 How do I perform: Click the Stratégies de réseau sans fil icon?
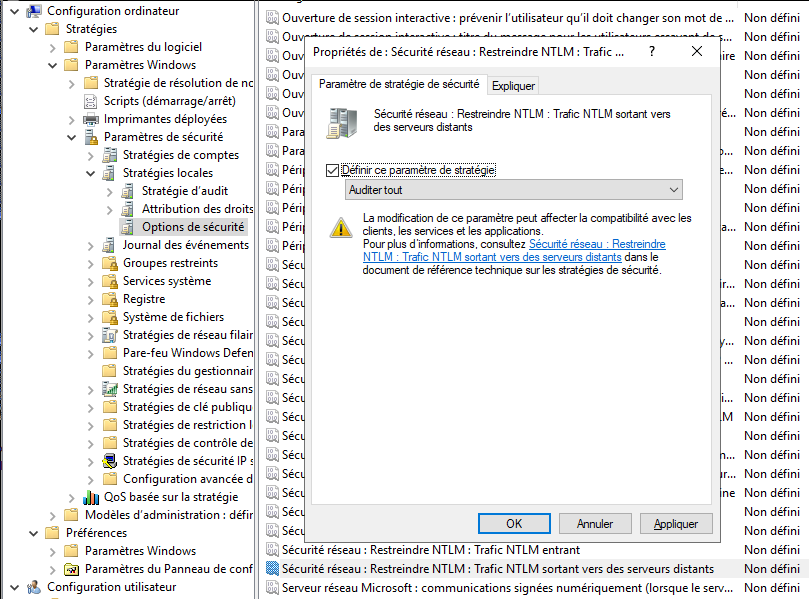pos(109,389)
